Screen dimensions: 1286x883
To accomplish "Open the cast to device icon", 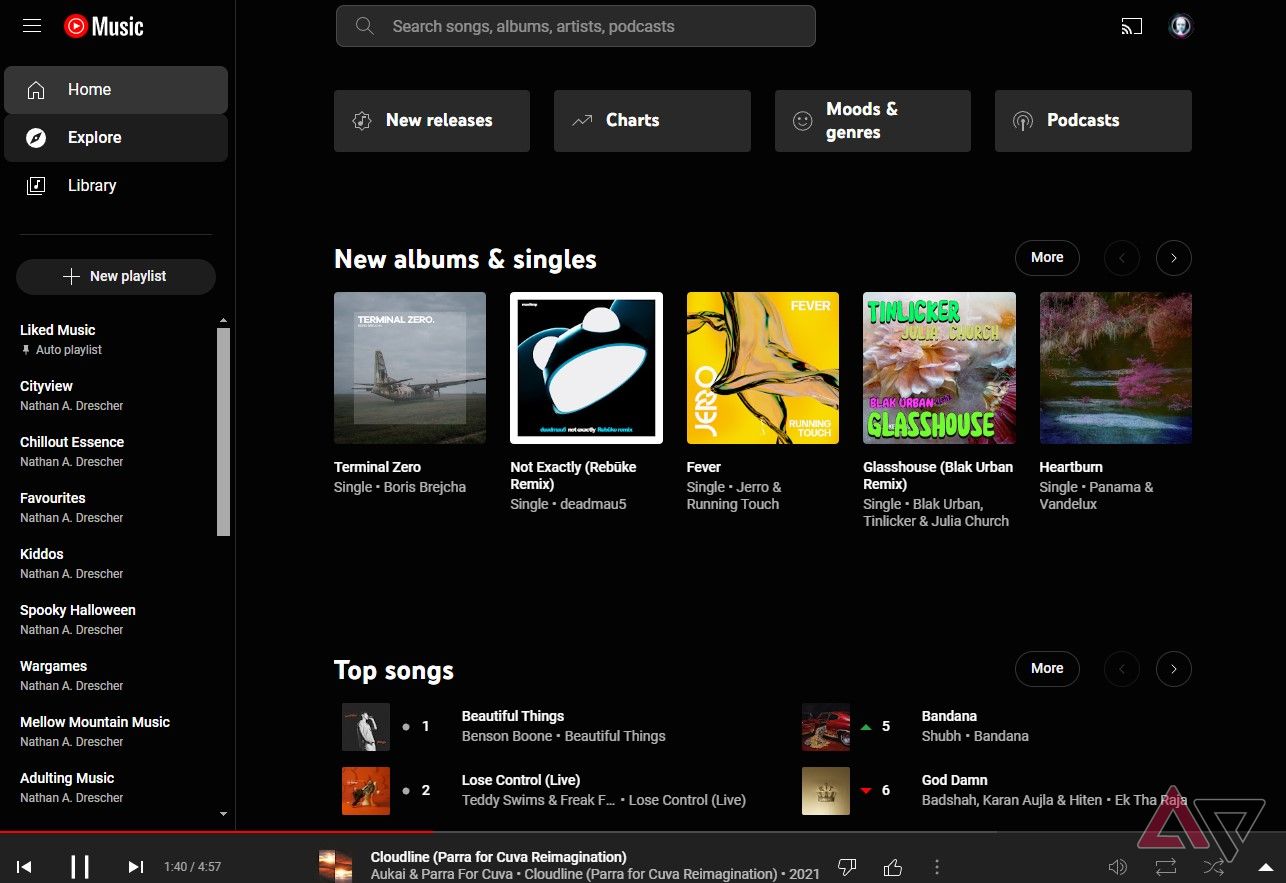I will [1131, 26].
